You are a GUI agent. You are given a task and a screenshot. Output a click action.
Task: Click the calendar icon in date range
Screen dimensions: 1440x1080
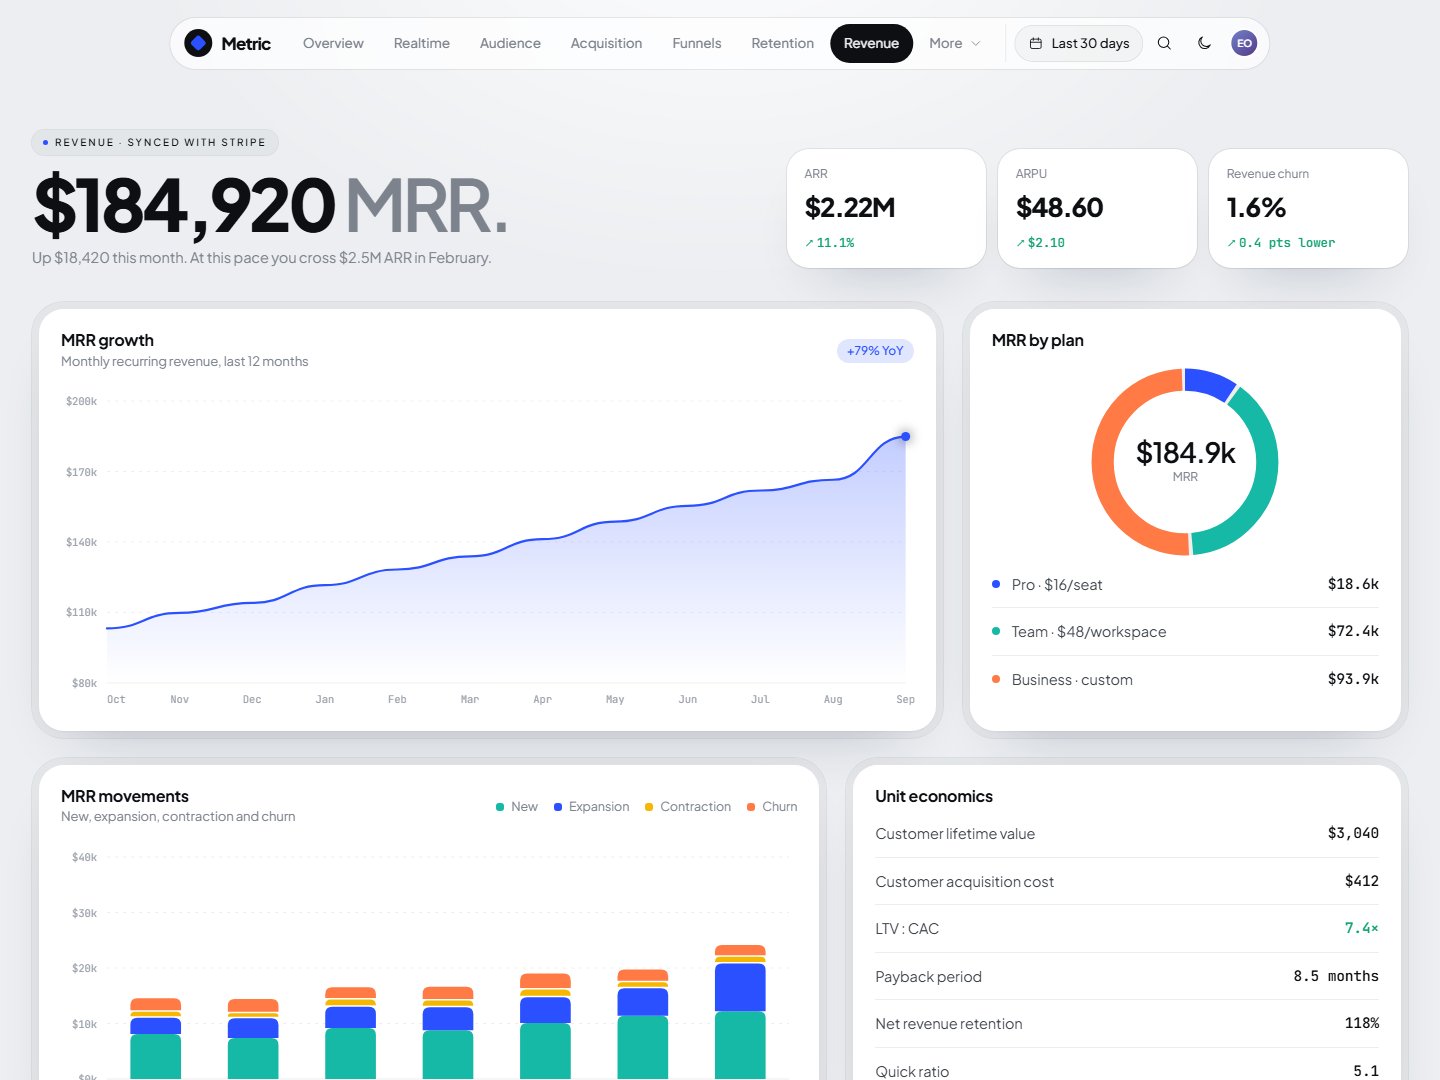(x=1036, y=43)
